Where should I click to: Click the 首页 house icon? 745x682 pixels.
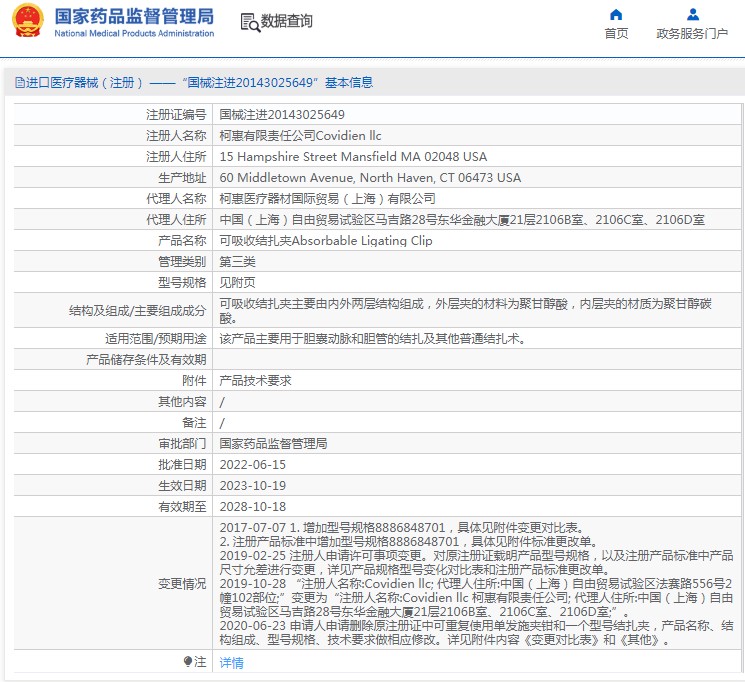pyautogui.click(x=616, y=14)
